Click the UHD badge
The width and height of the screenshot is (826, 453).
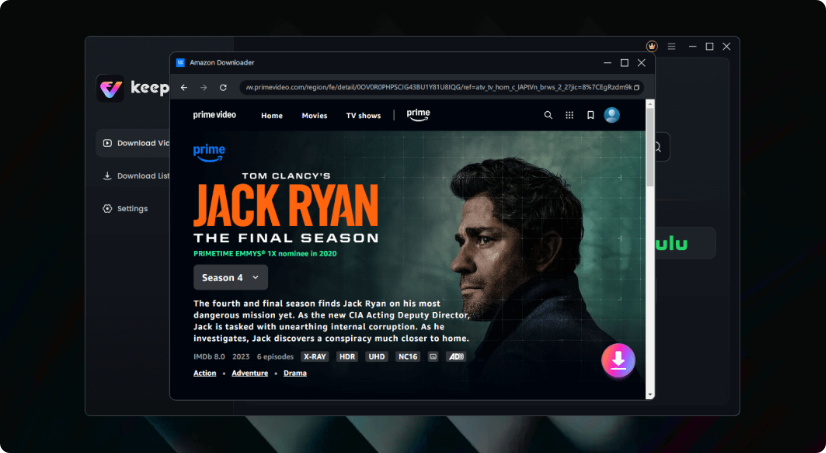pos(377,357)
